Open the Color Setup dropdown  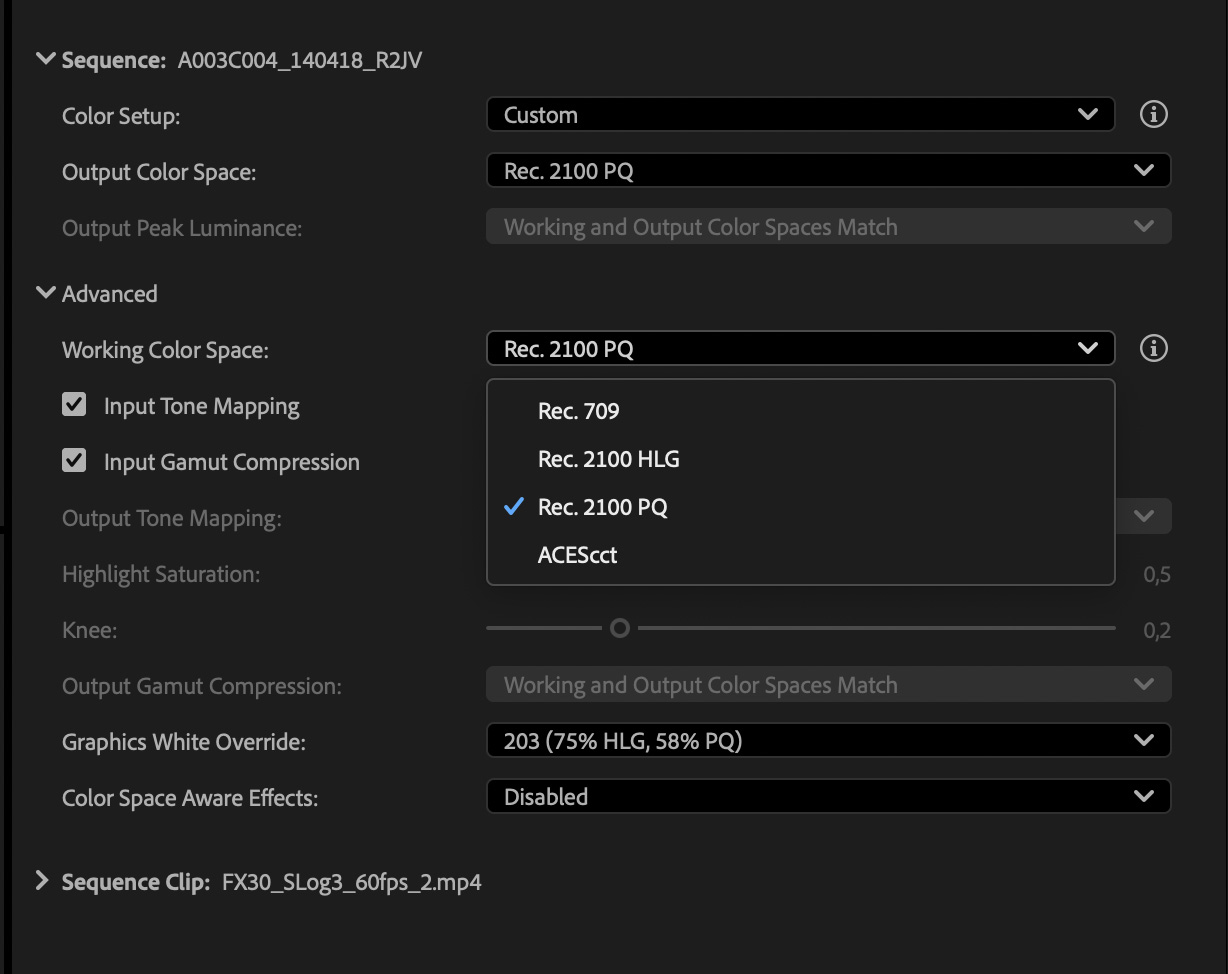tap(800, 115)
